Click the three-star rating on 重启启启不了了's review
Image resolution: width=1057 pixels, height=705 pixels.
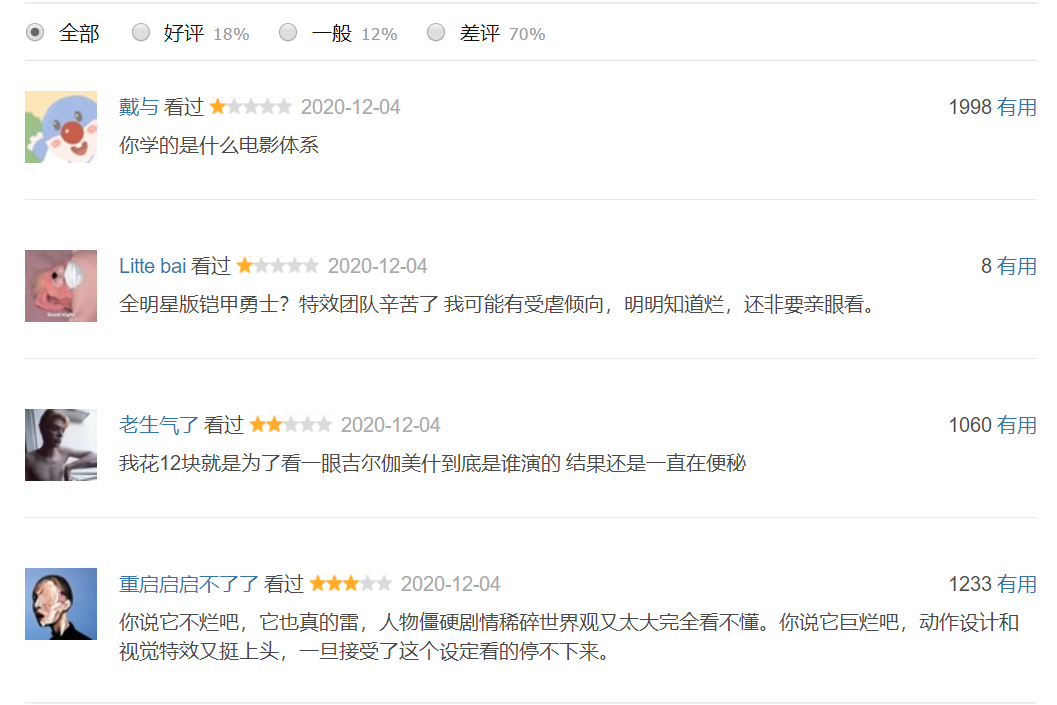[351, 584]
